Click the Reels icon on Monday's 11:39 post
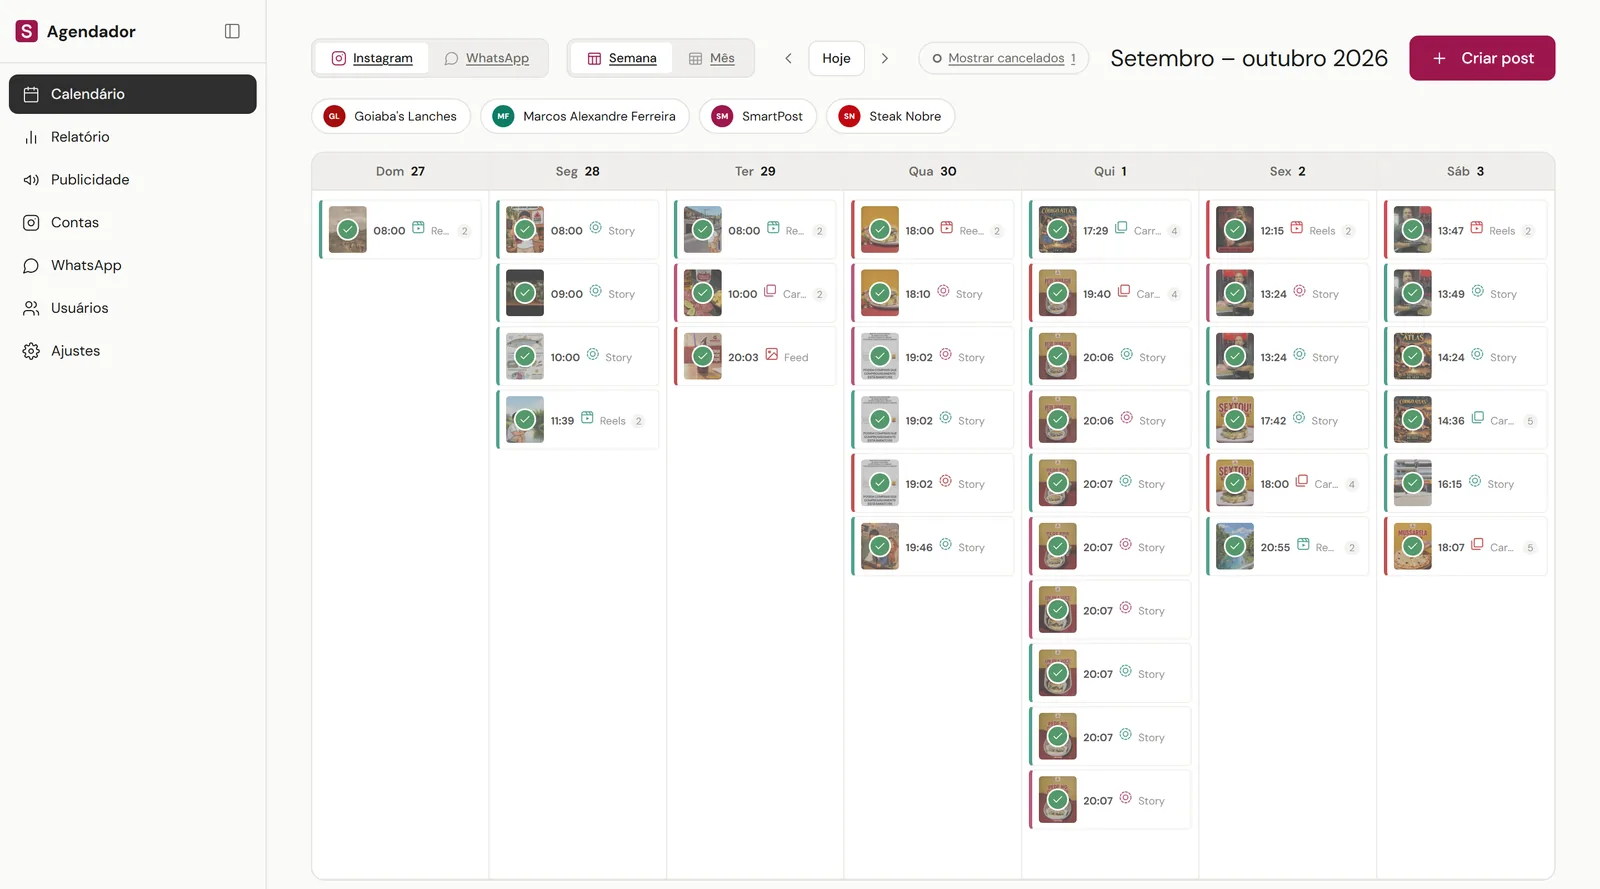The height and width of the screenshot is (889, 1600). click(x=587, y=418)
